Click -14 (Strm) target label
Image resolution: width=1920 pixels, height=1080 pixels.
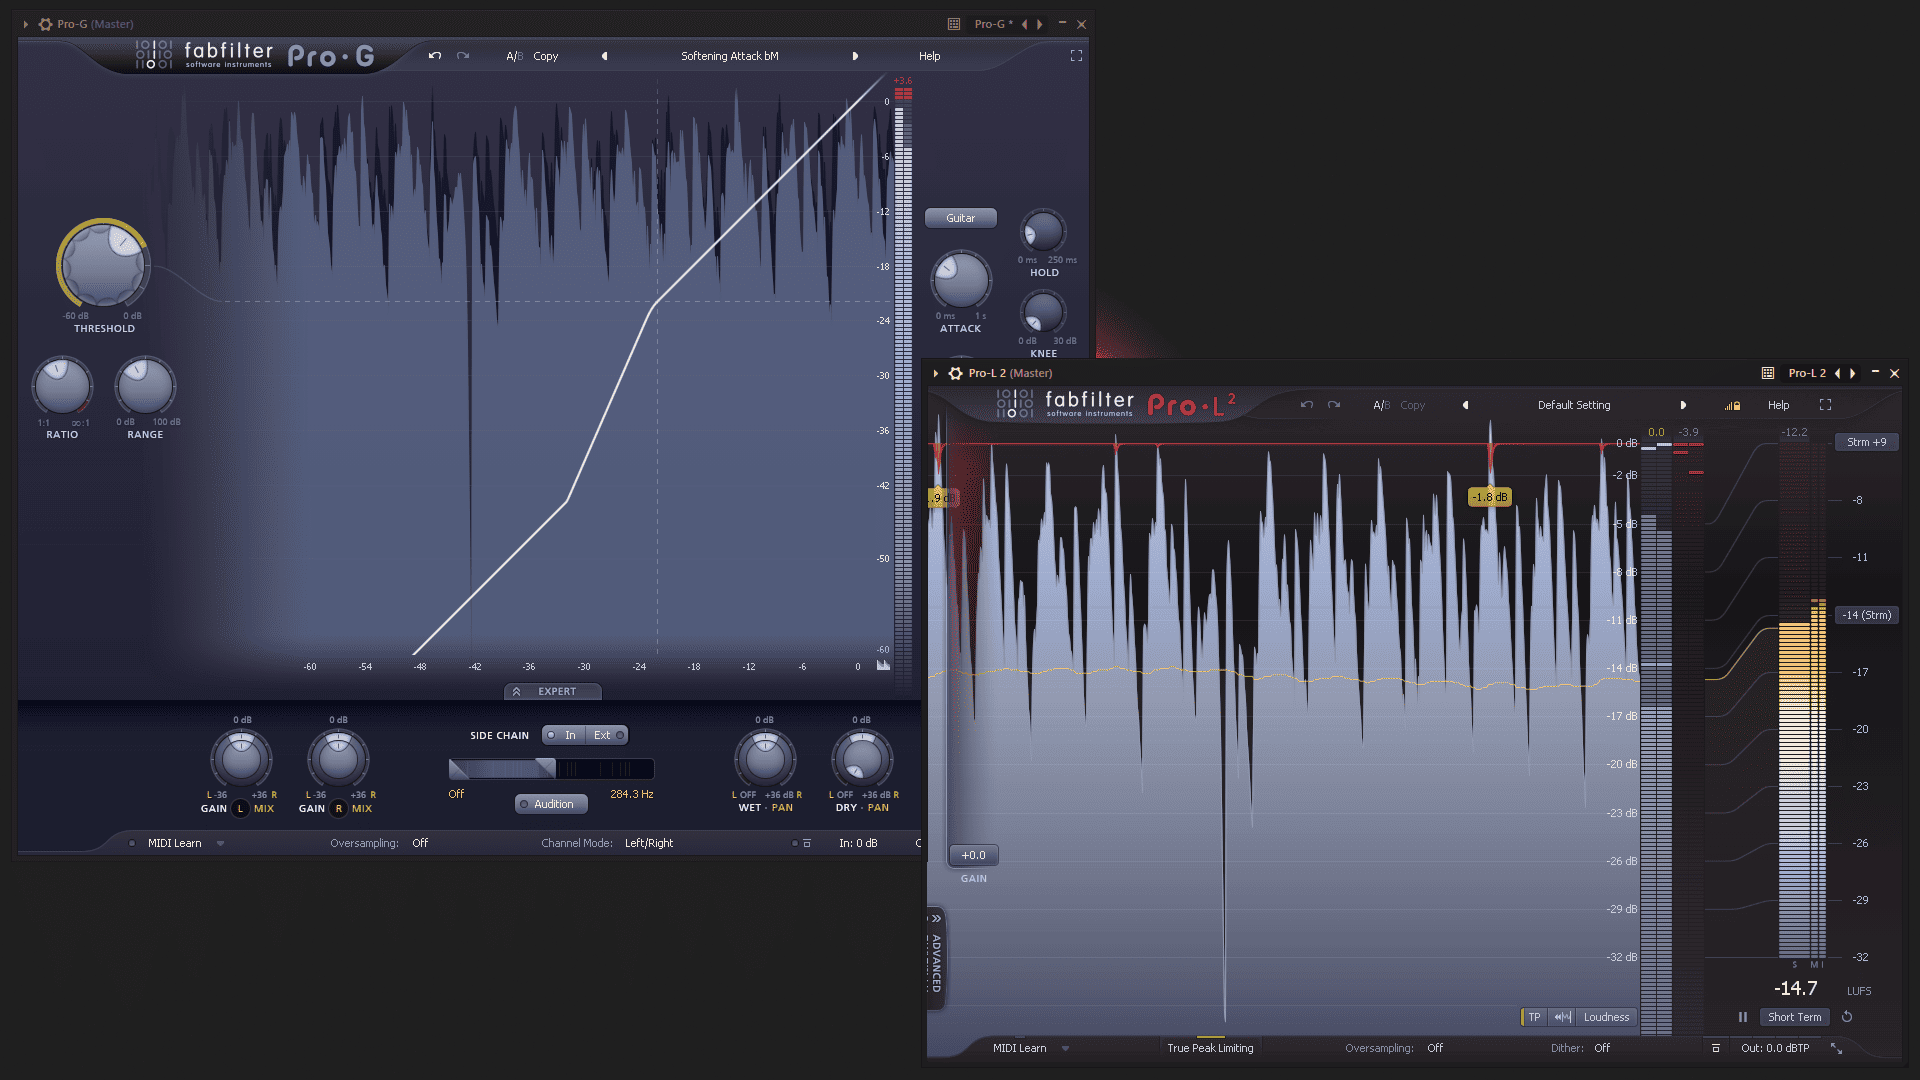click(1866, 615)
